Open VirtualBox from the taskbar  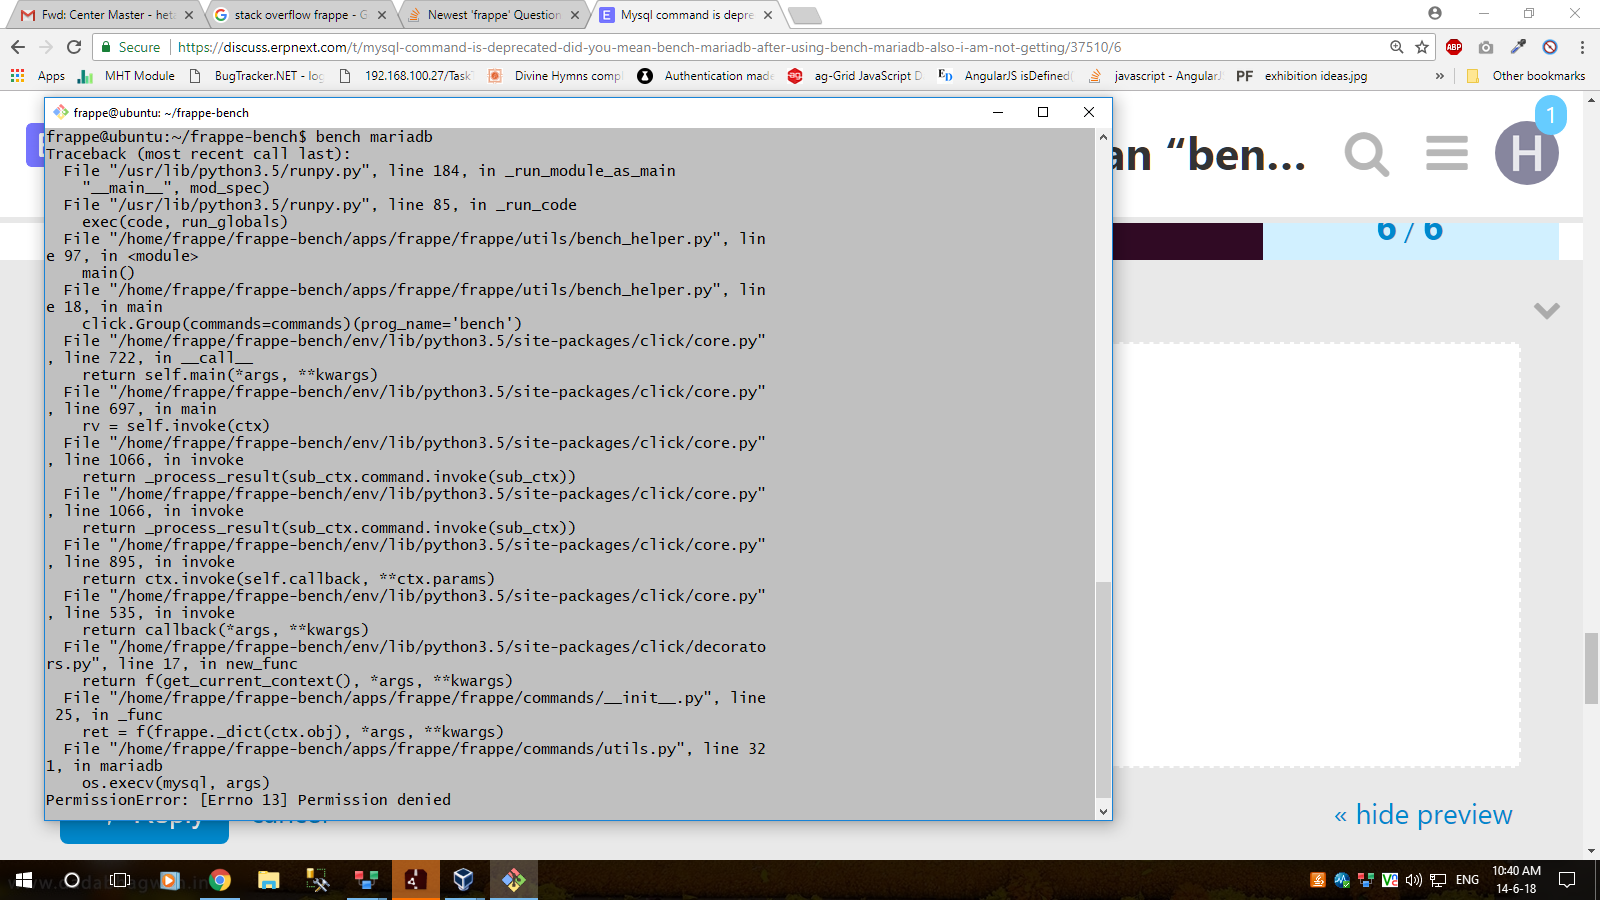click(x=463, y=880)
